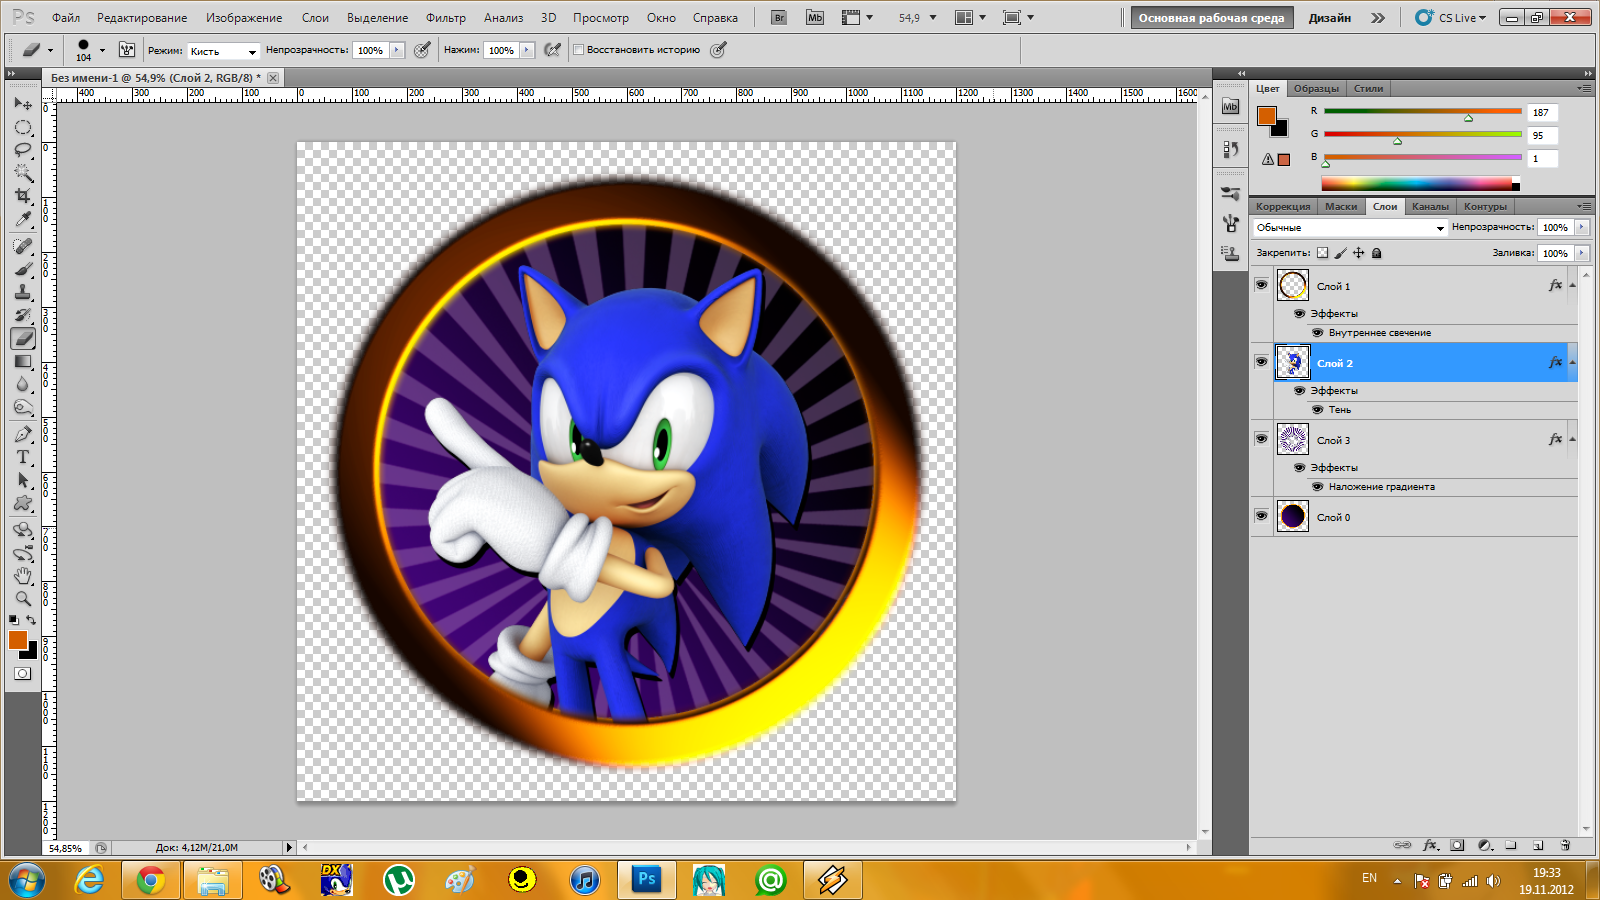Open the Режим Кисть dropdown
Image resolution: width=1600 pixels, height=900 pixels.
(223, 51)
